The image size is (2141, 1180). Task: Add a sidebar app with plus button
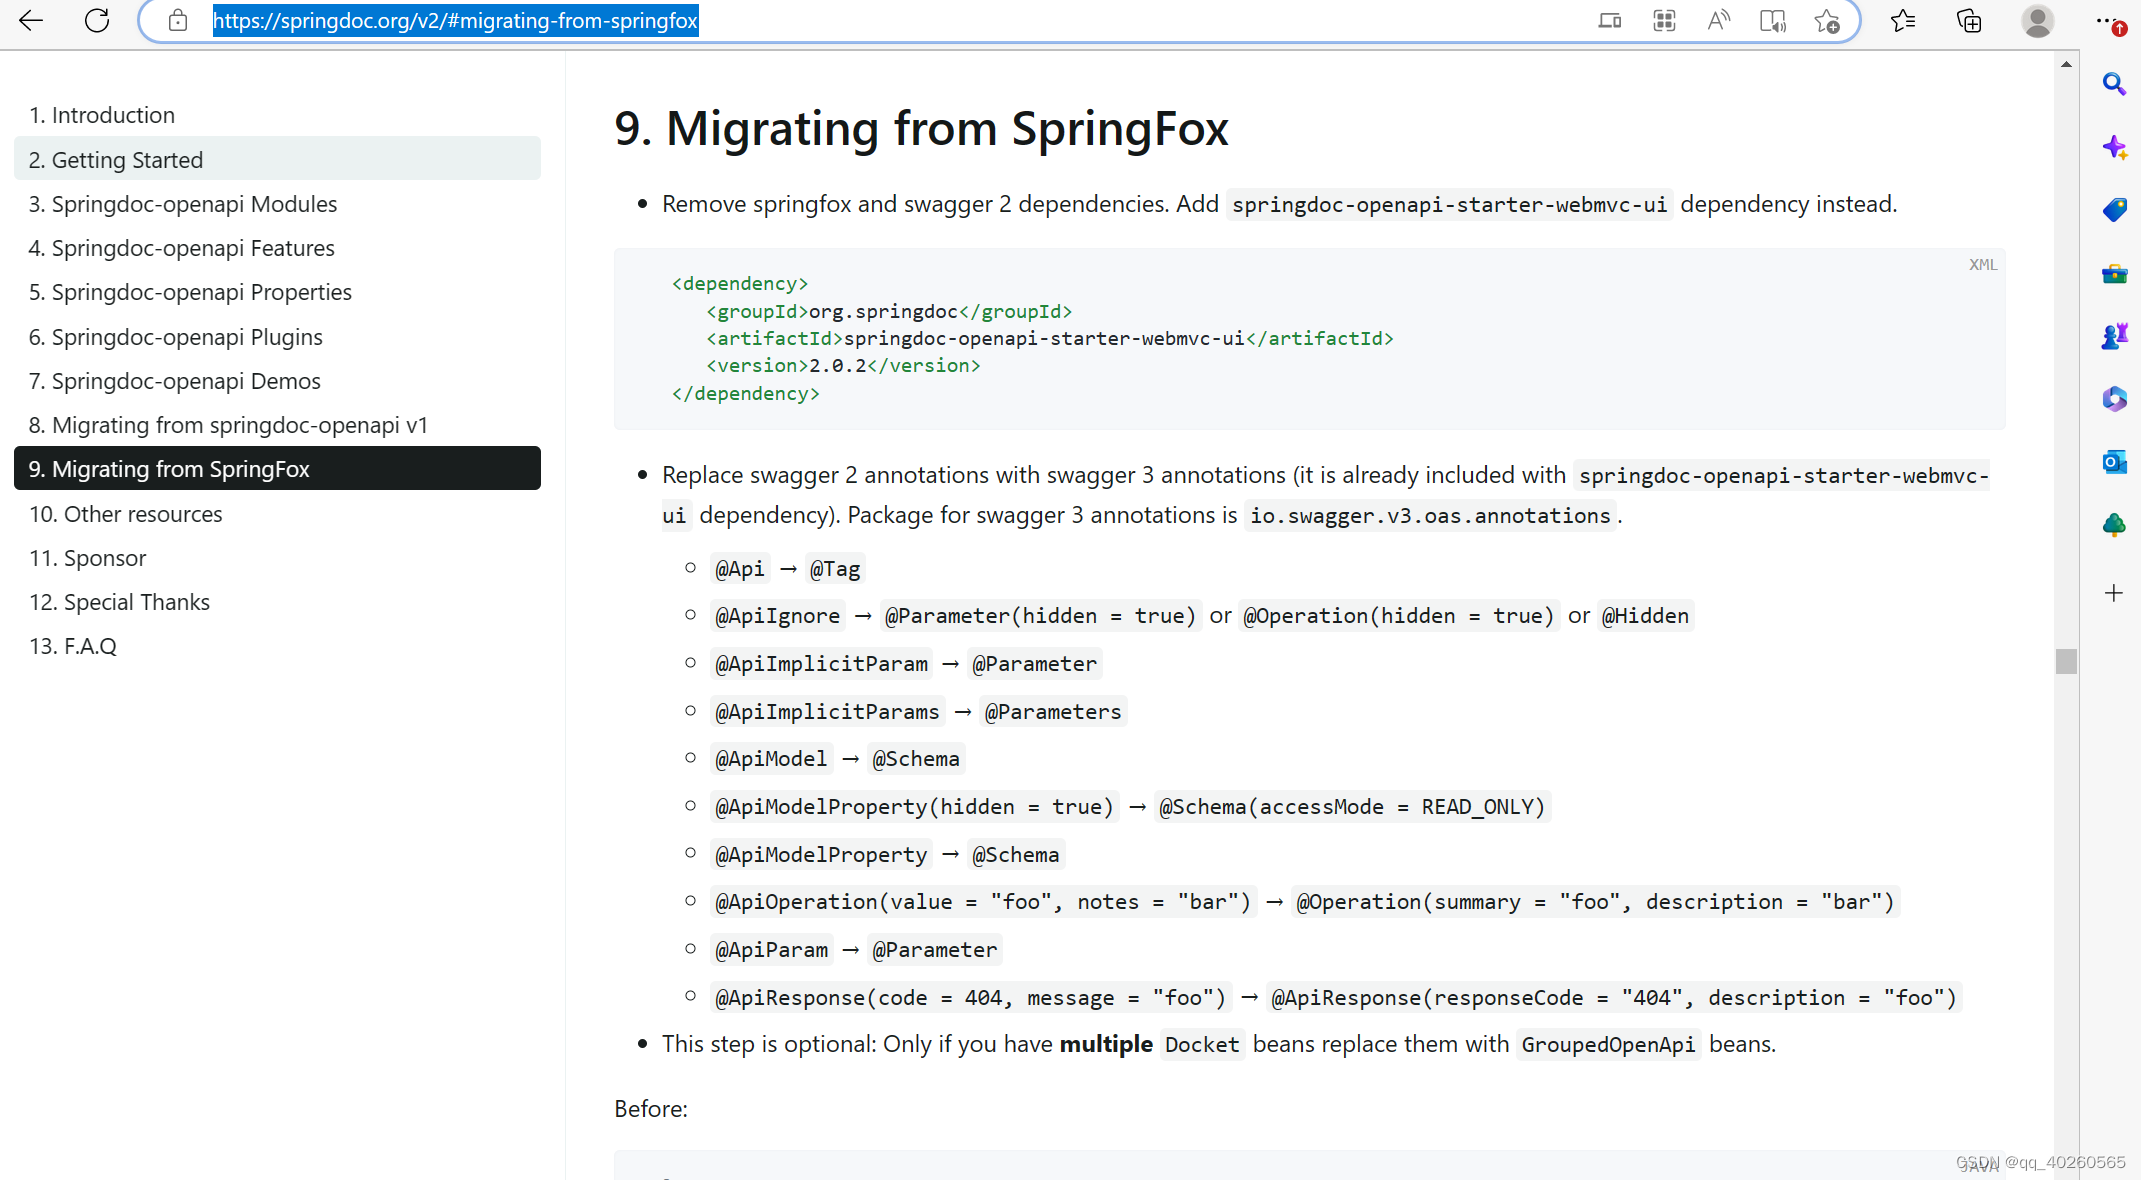click(x=2113, y=593)
